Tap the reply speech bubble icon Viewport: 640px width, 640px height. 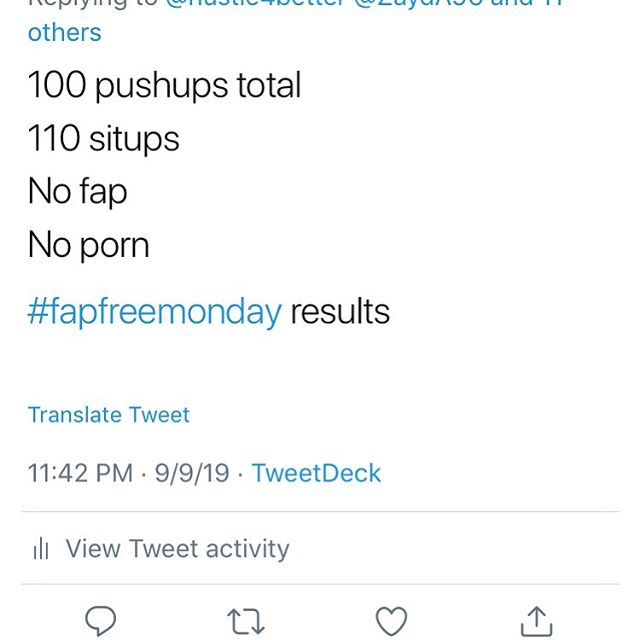point(99,621)
